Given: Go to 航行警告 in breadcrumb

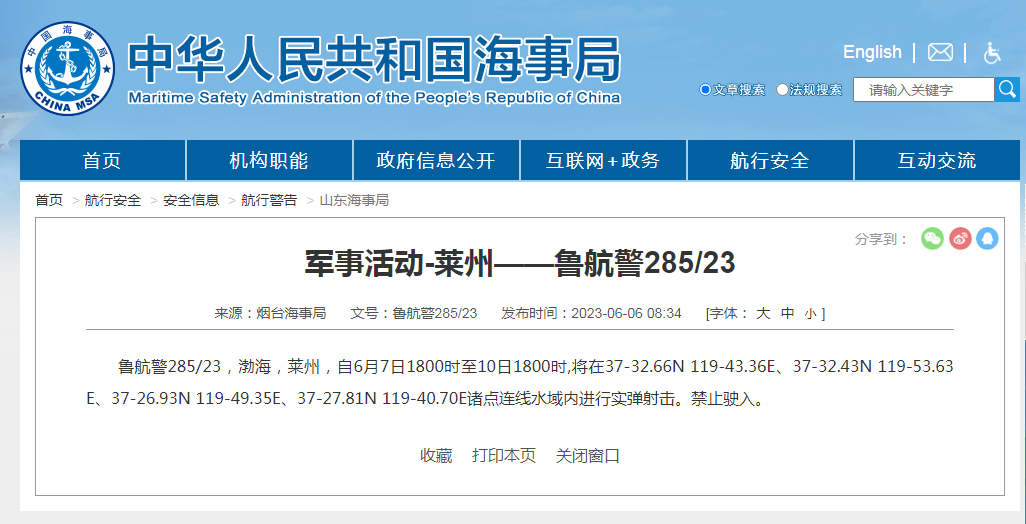Looking at the screenshot, I should [269, 201].
